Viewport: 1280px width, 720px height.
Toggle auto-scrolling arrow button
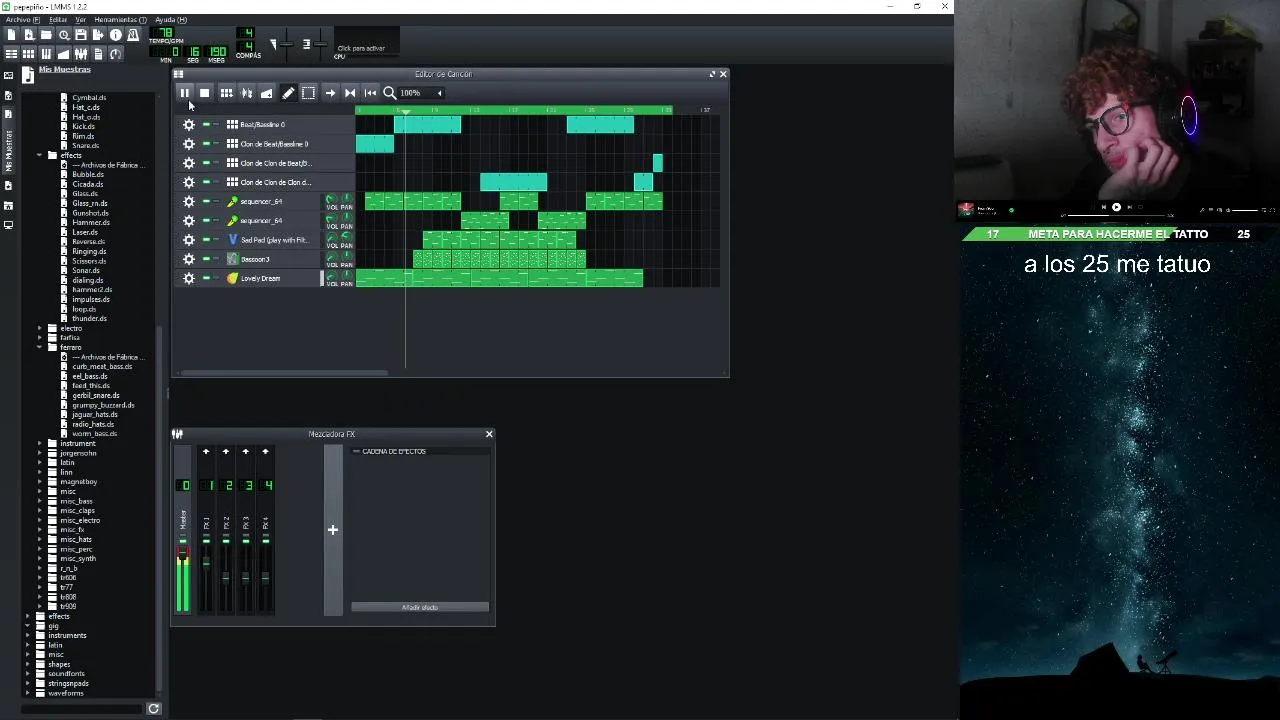point(330,93)
